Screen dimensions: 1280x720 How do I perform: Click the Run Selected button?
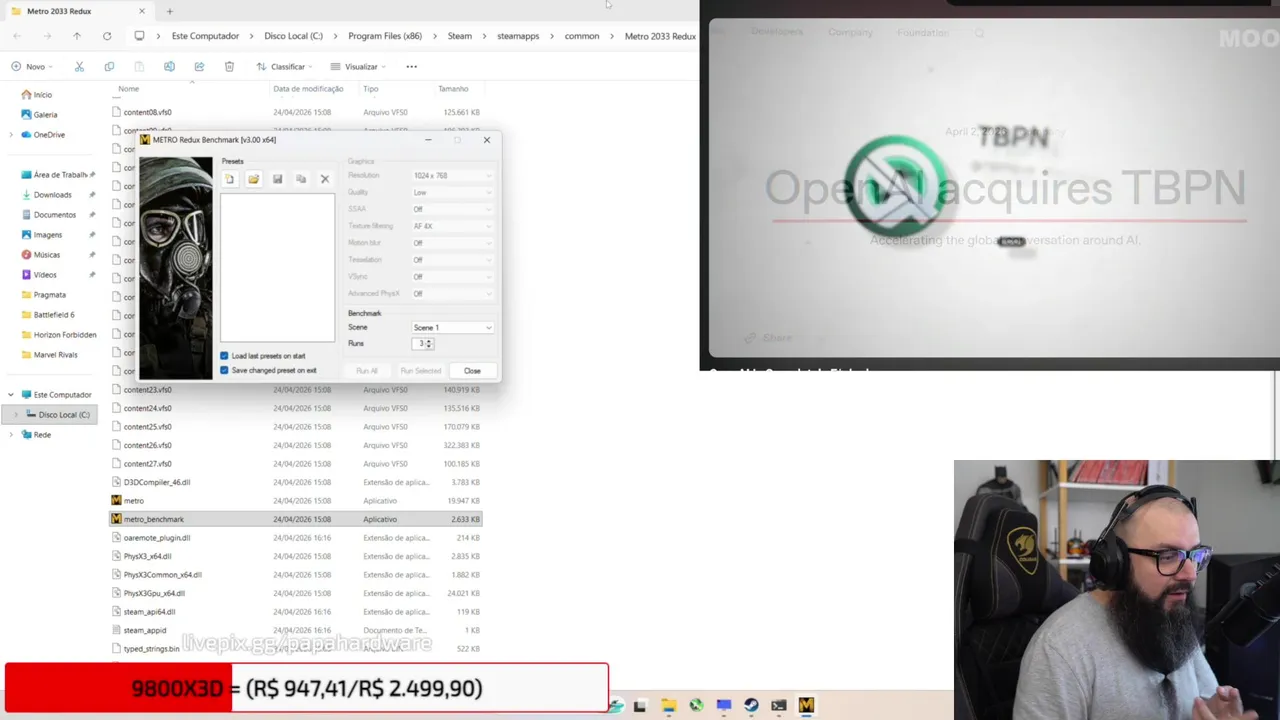tap(420, 371)
